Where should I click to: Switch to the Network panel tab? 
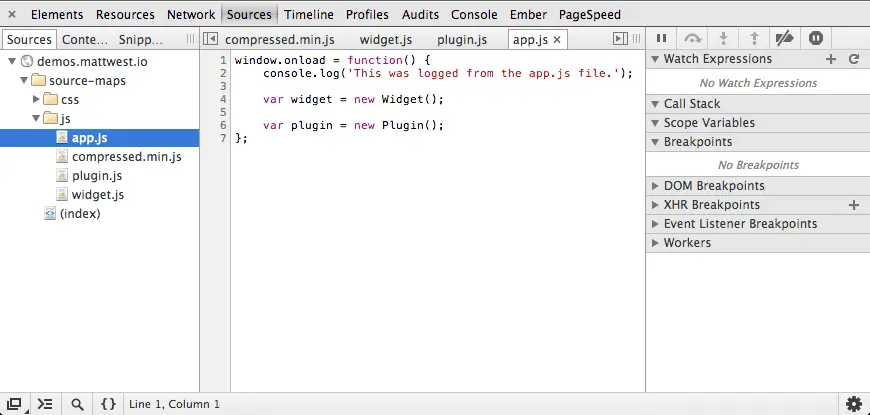pyautogui.click(x=191, y=14)
